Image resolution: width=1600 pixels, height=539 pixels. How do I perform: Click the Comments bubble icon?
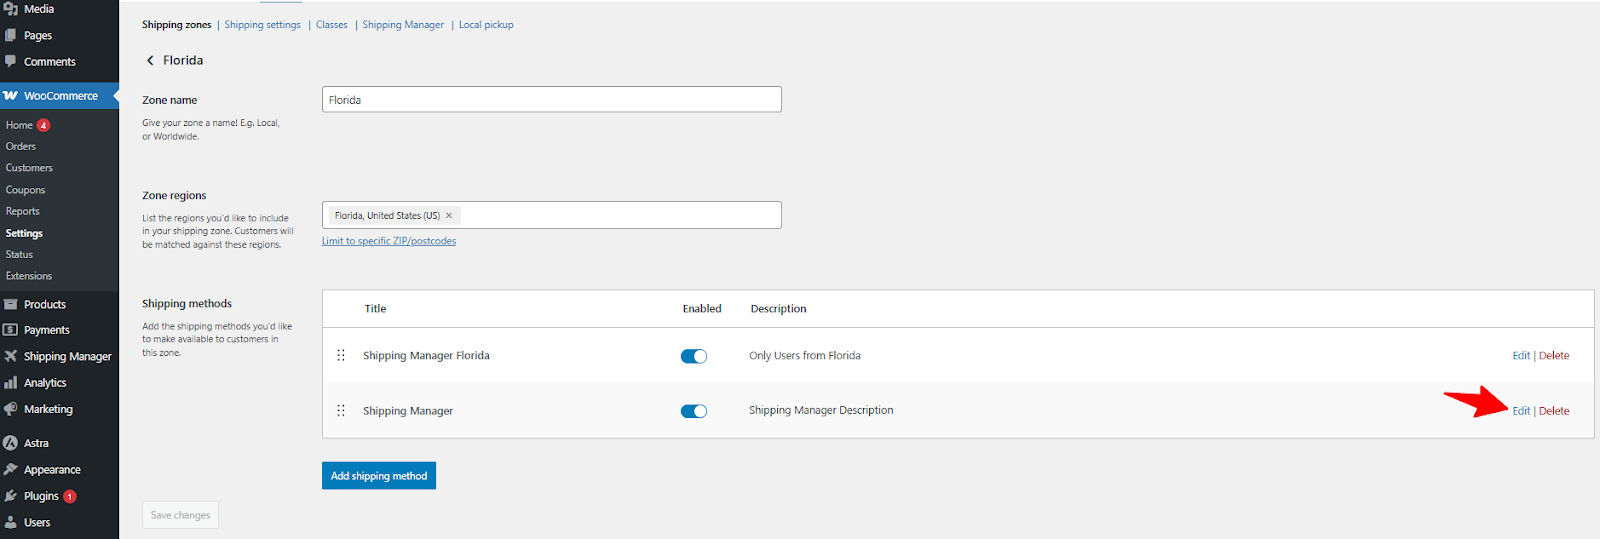[11, 61]
